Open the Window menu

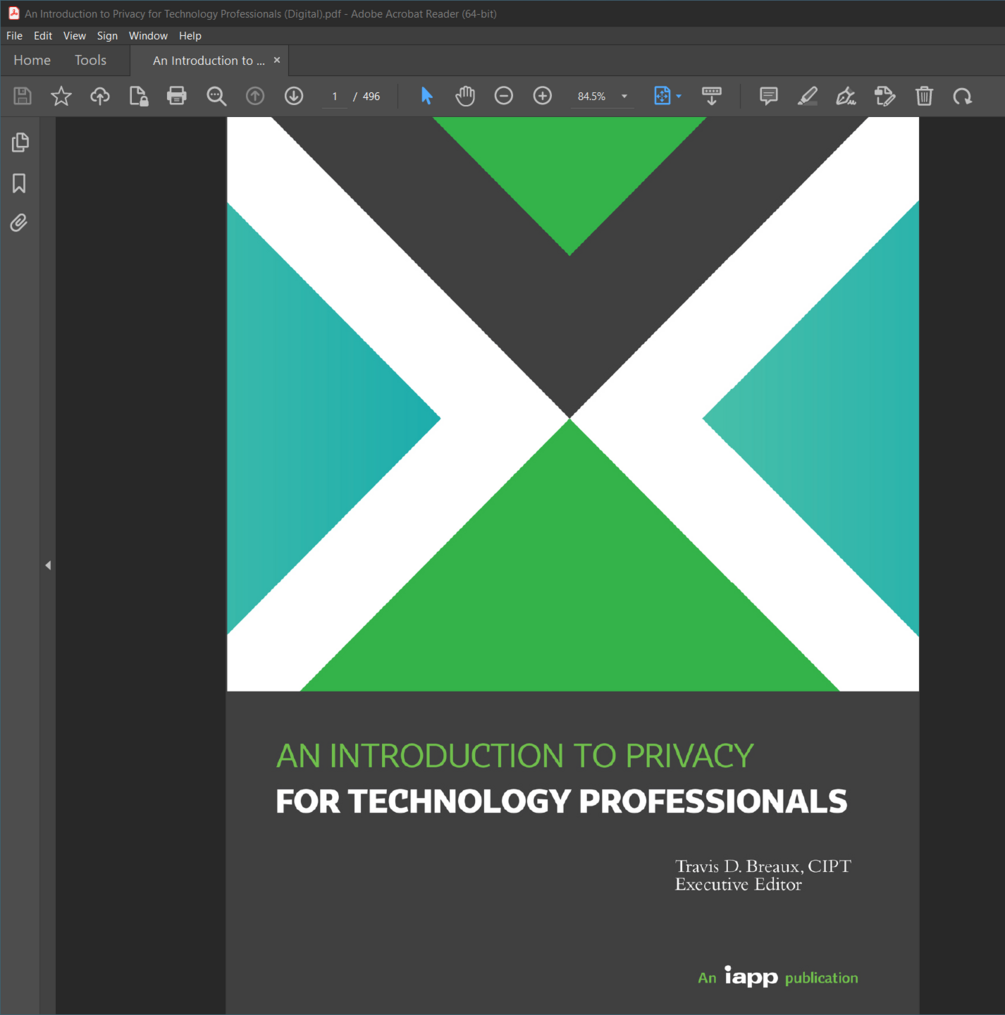tap(148, 36)
